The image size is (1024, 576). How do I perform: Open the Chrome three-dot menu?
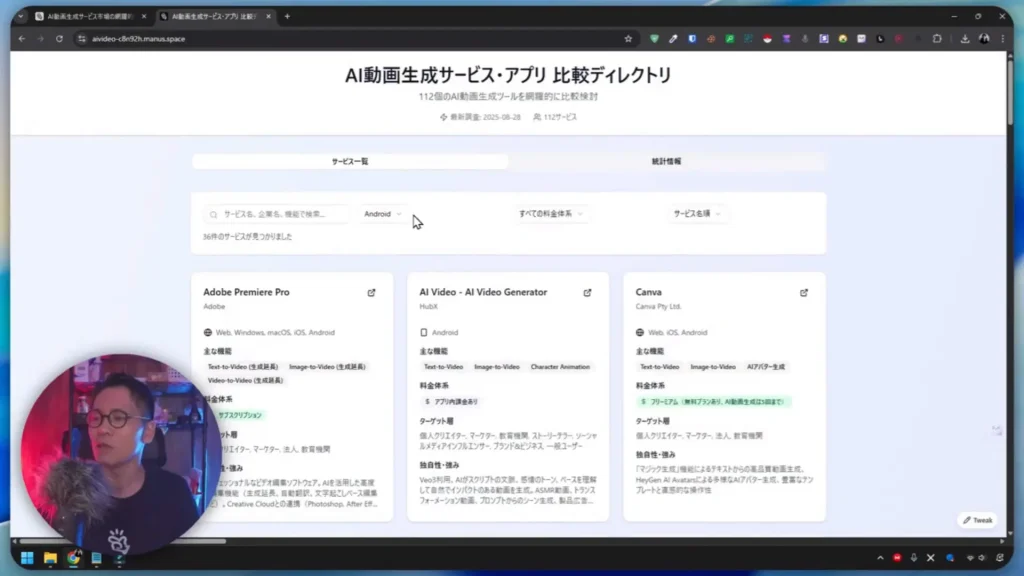pos(1003,39)
